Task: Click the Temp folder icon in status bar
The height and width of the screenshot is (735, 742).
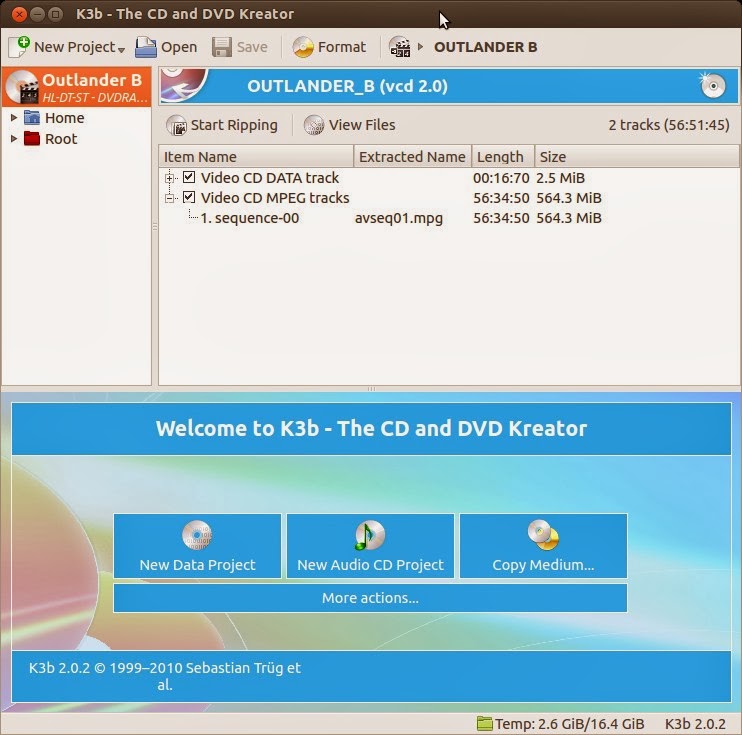Action: pos(485,724)
